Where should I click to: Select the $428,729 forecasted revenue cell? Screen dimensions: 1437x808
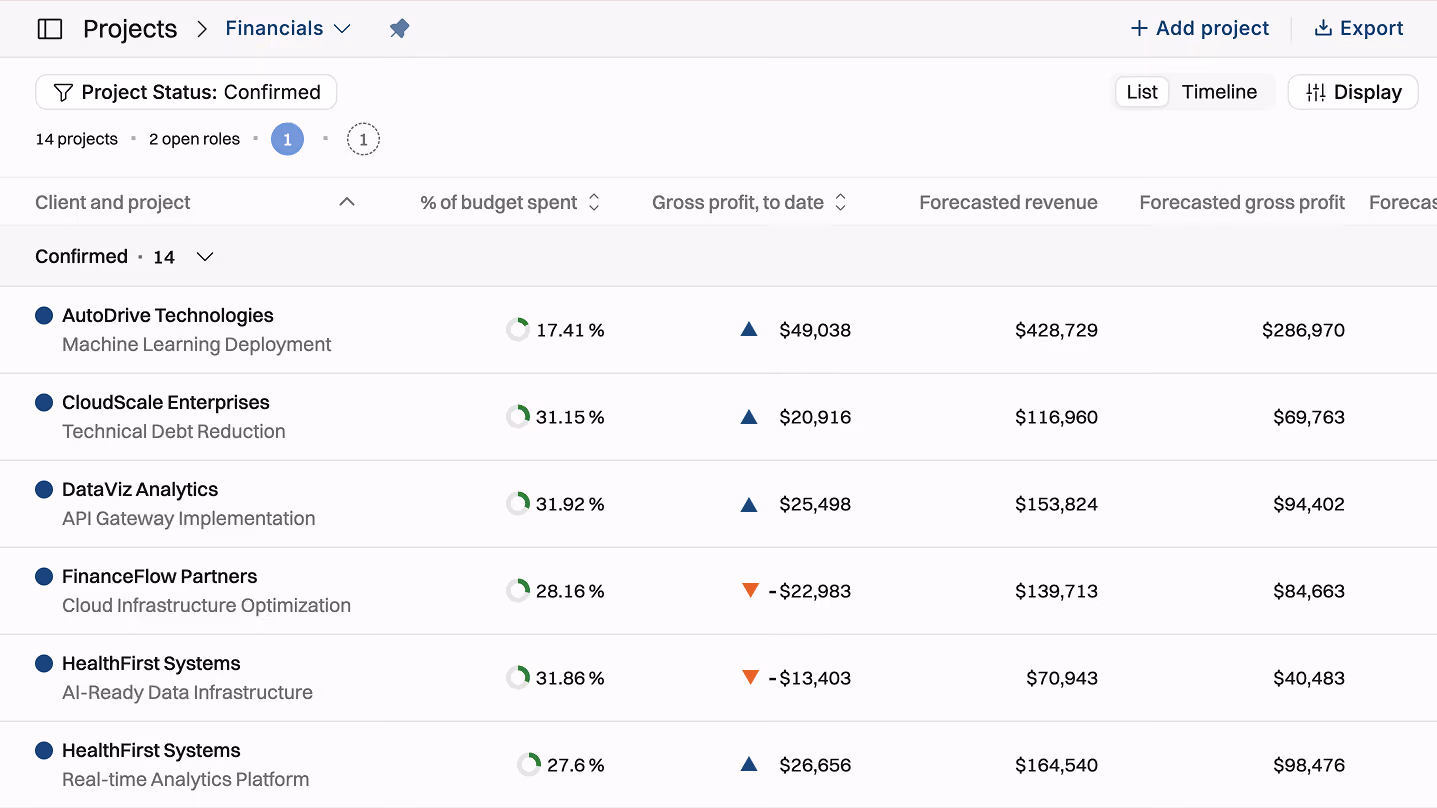1056,330
